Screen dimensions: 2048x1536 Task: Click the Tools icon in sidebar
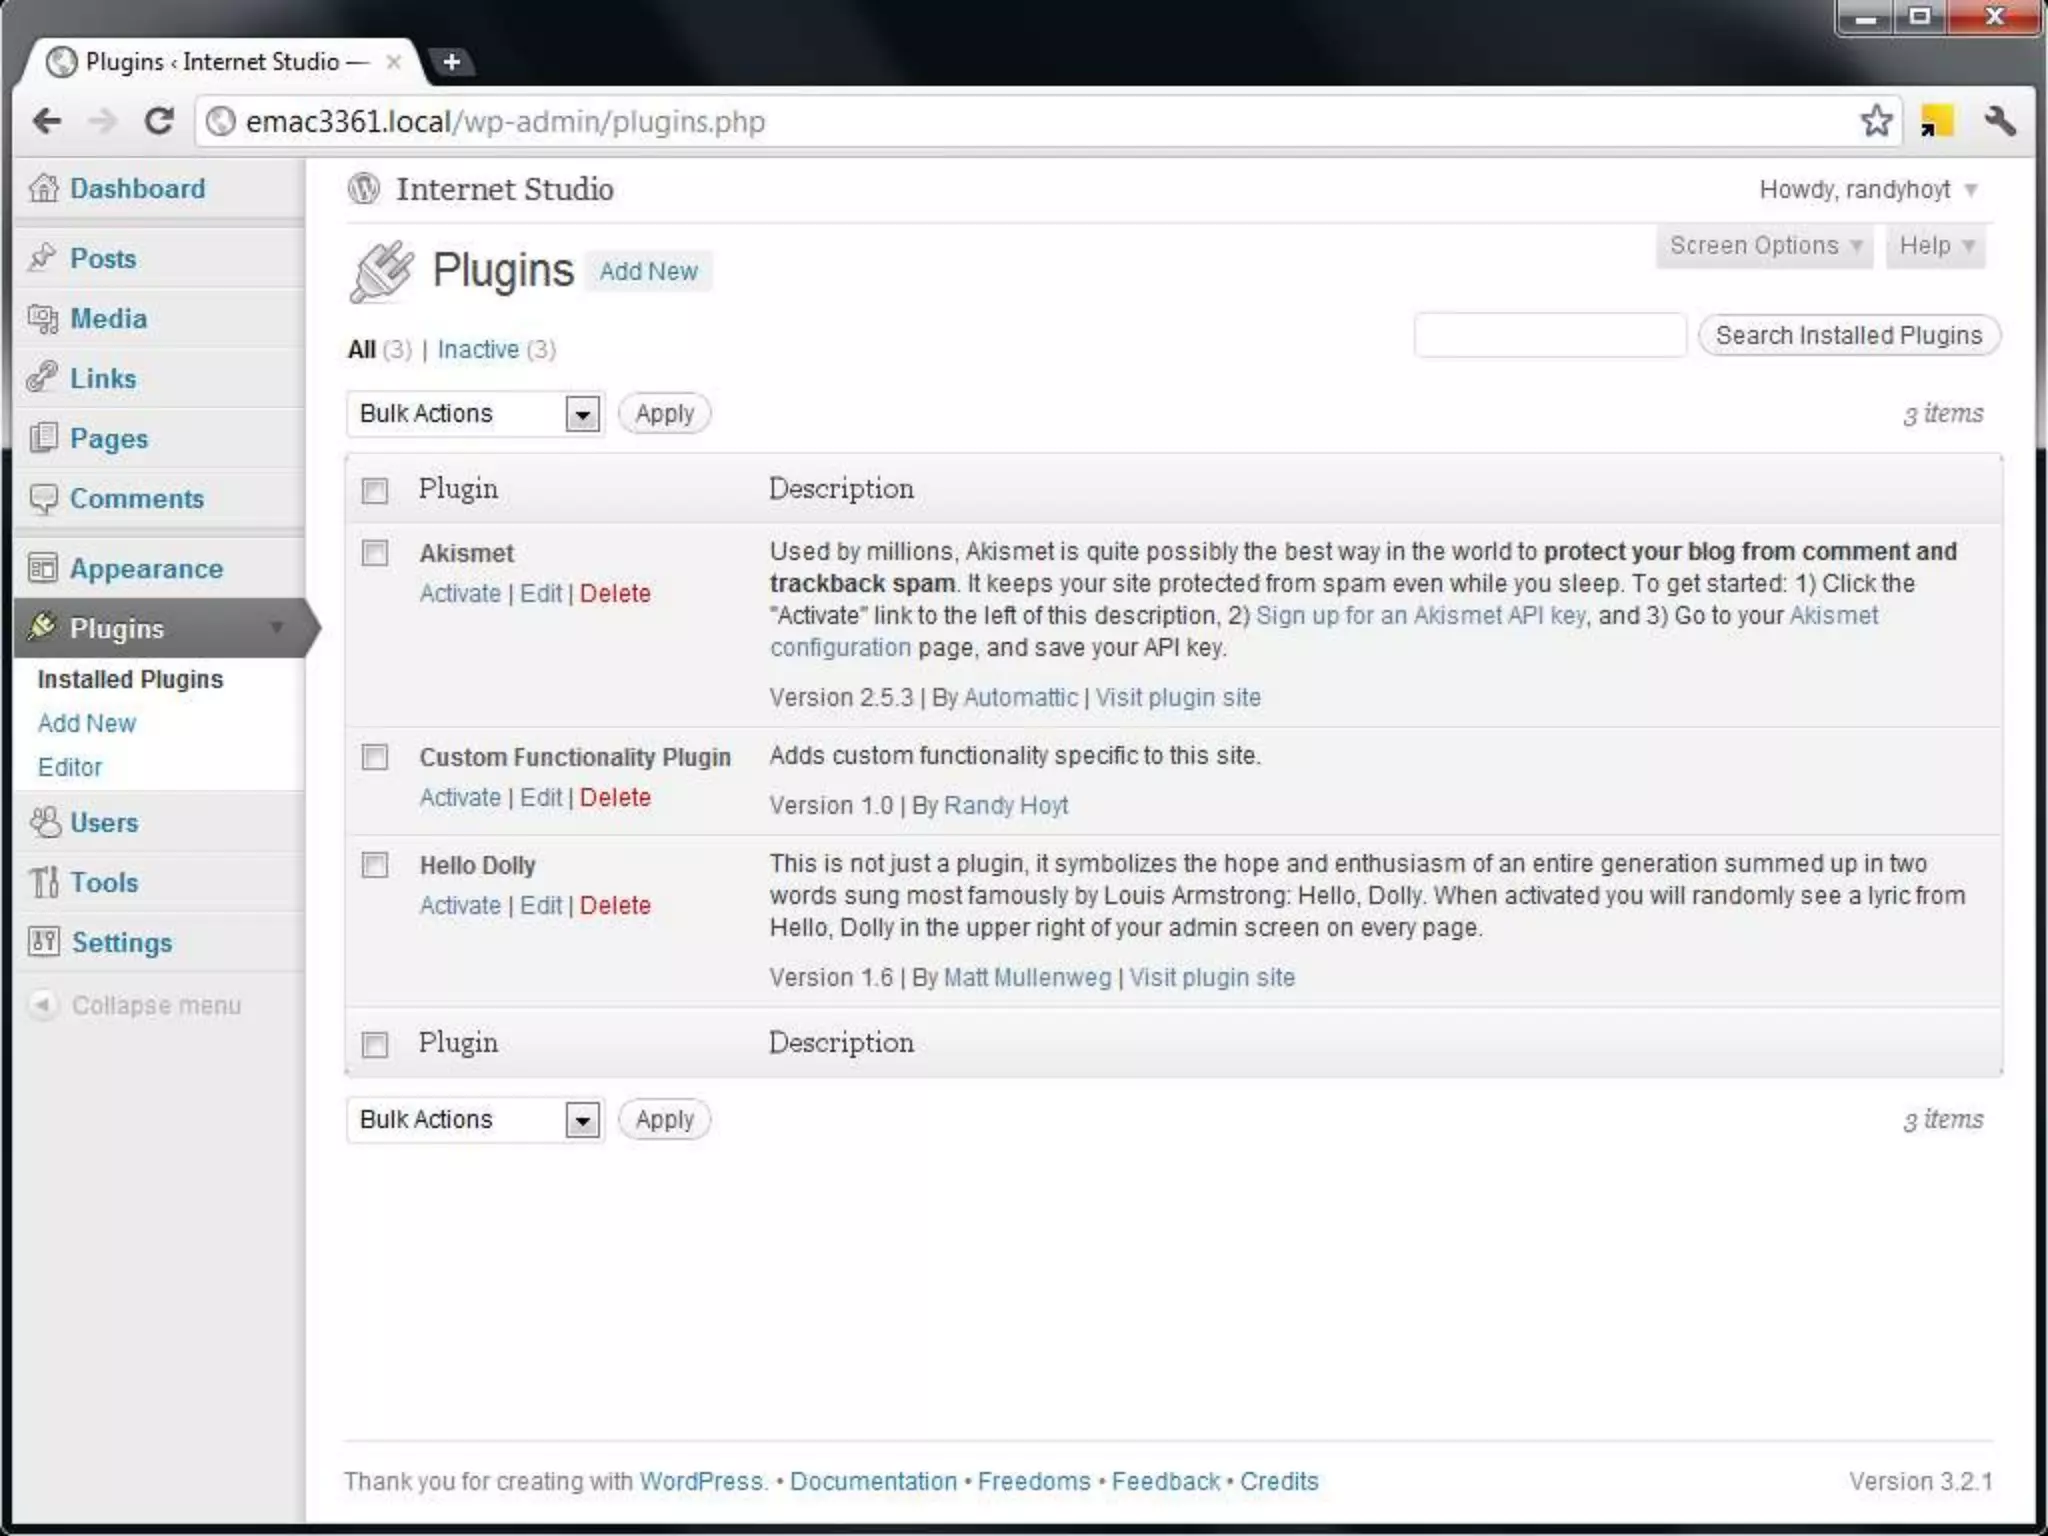[44, 882]
